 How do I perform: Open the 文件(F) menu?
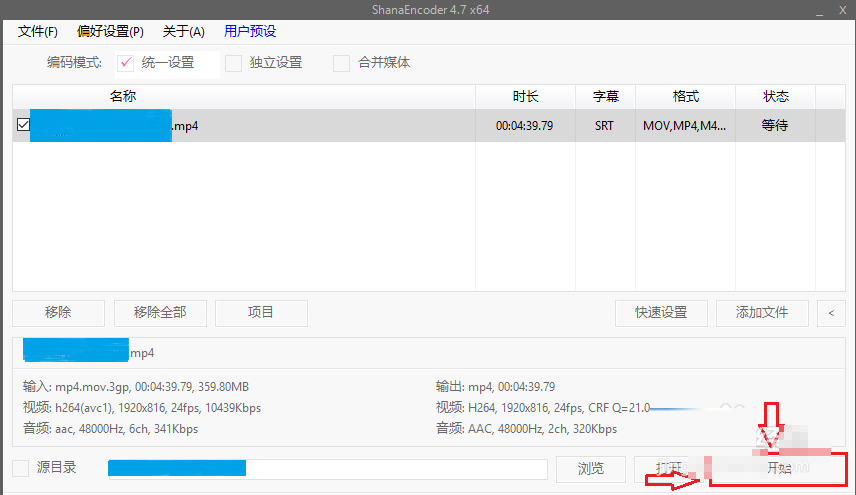pyautogui.click(x=38, y=32)
